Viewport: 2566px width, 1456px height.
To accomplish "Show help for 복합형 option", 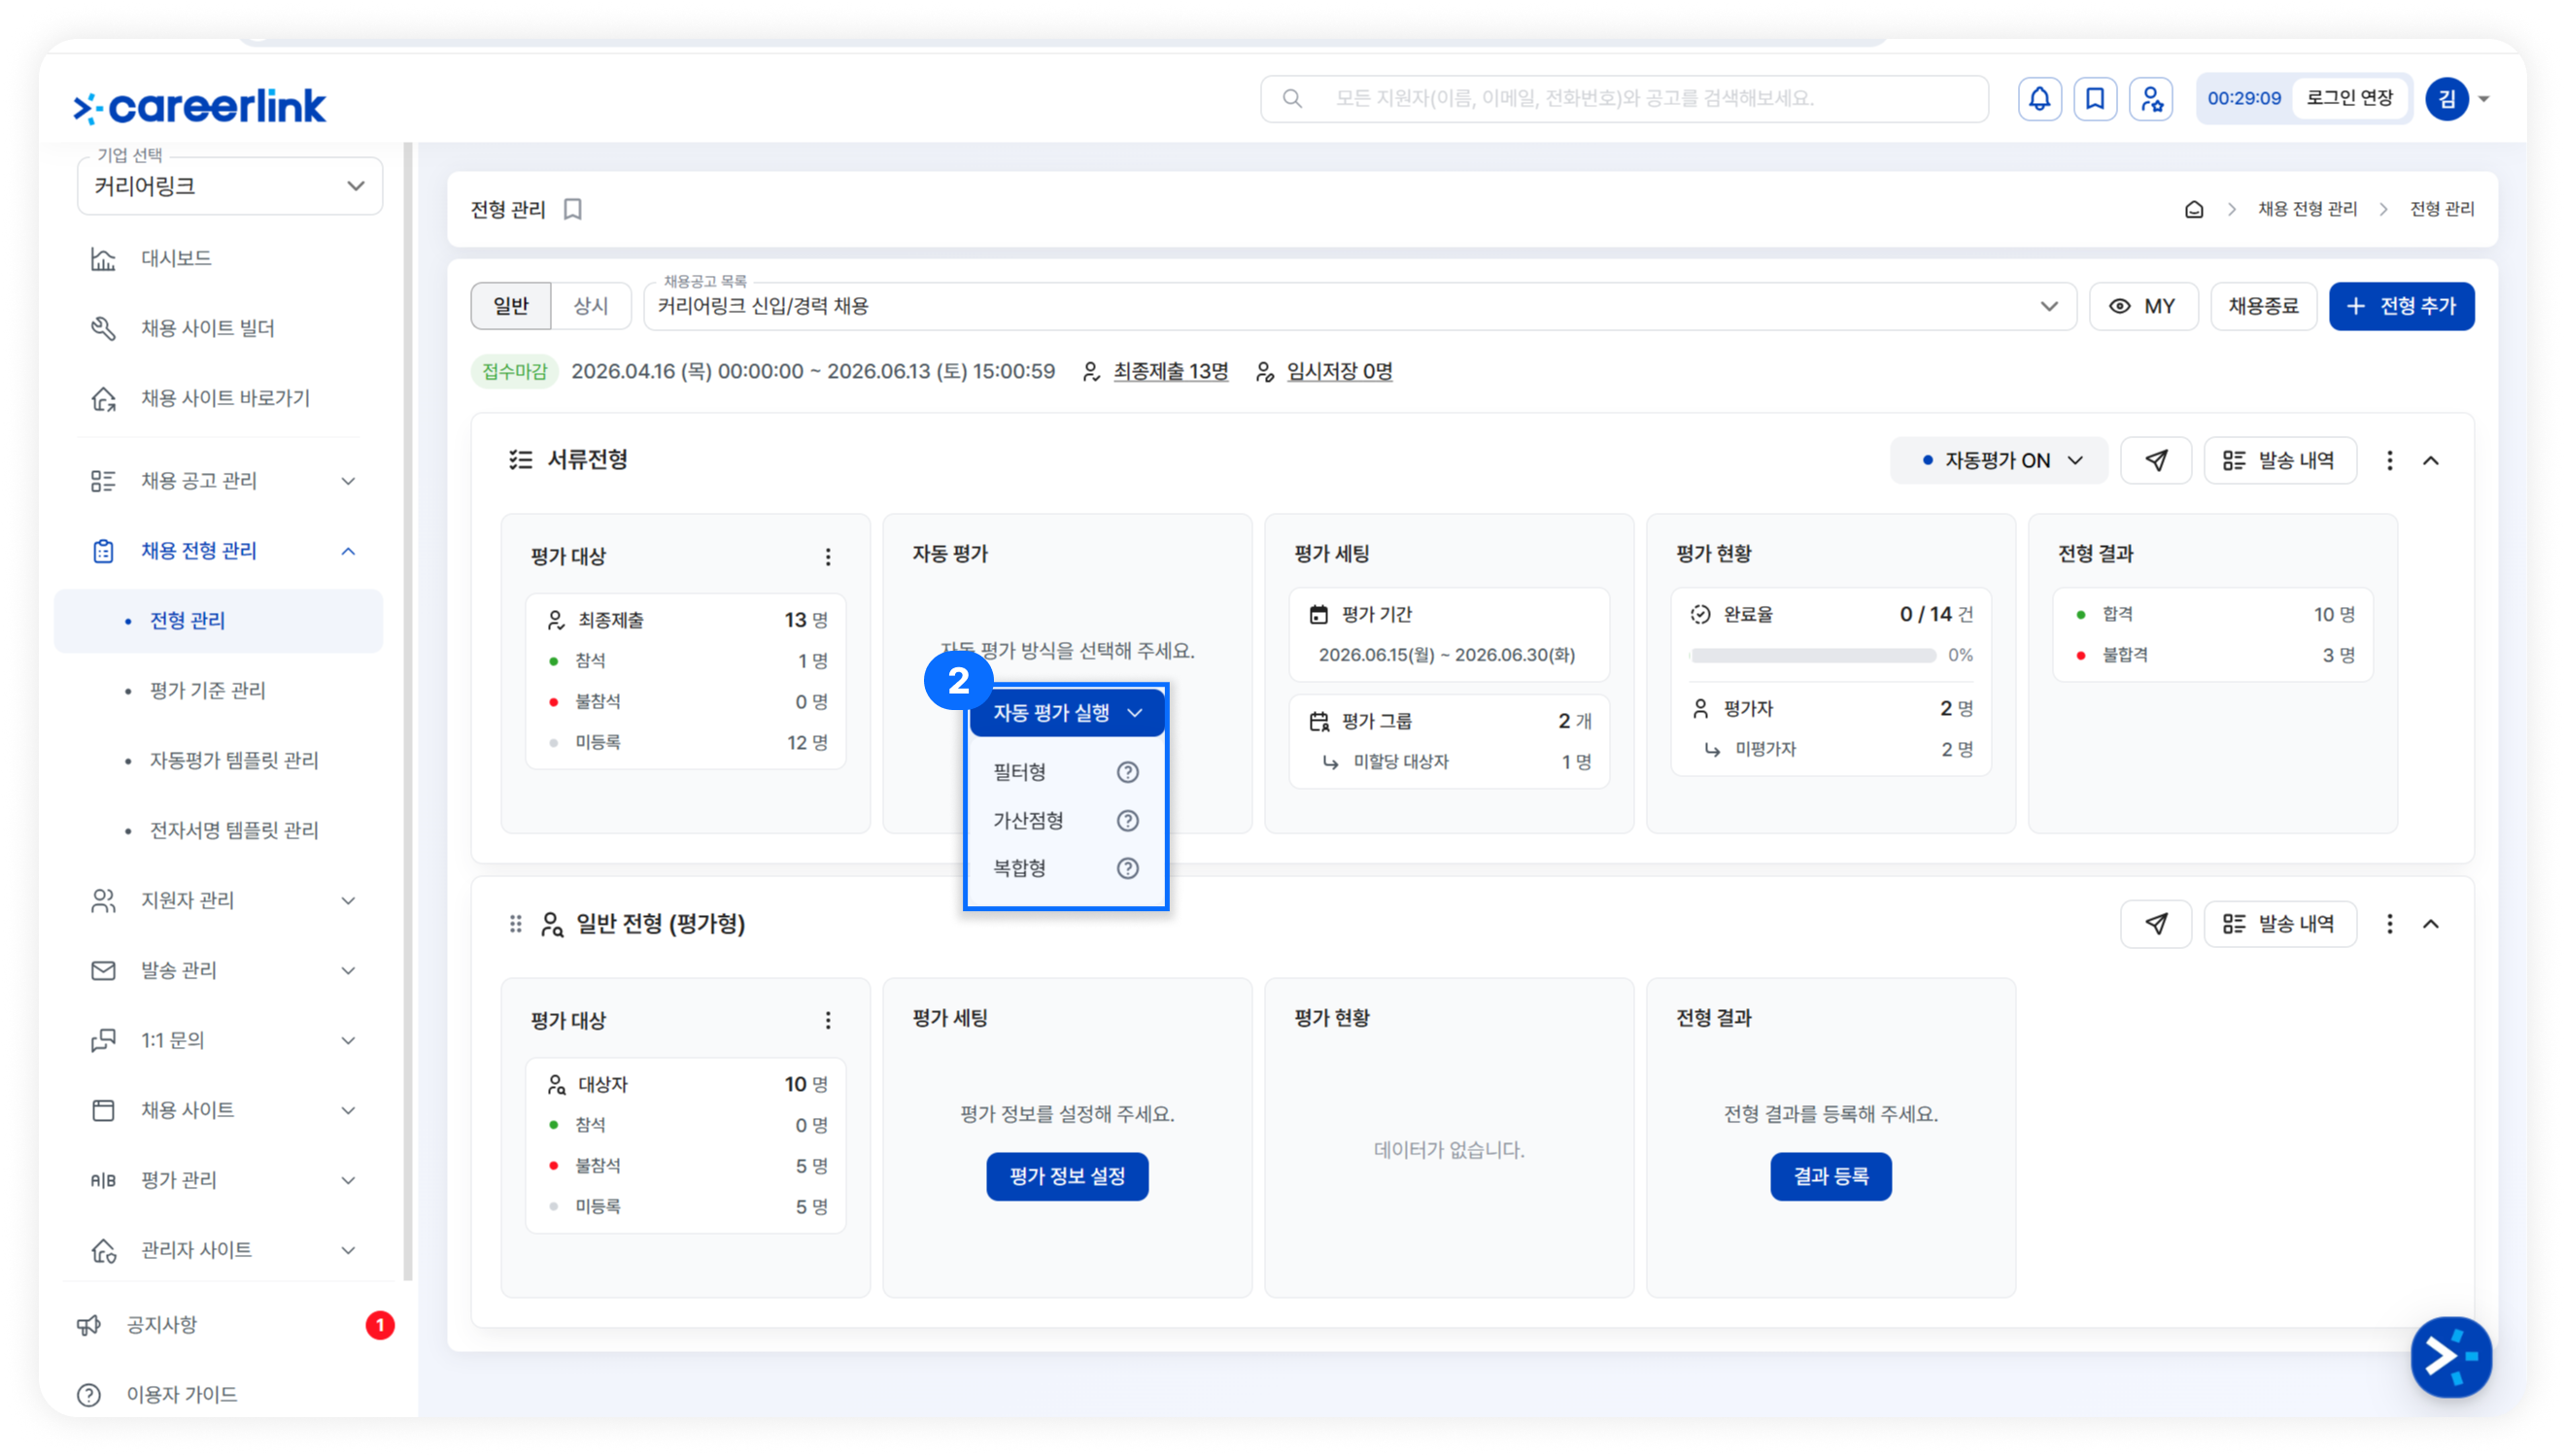I will 1128,868.
